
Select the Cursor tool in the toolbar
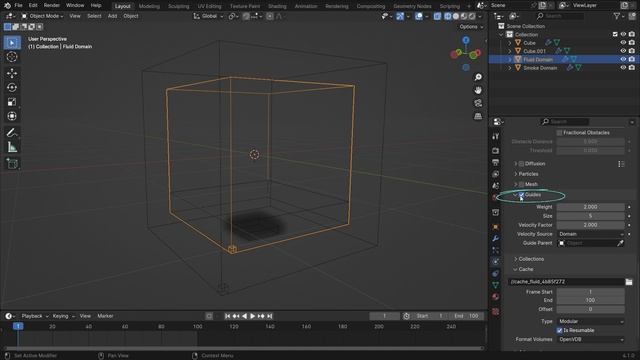pyautogui.click(x=12, y=57)
